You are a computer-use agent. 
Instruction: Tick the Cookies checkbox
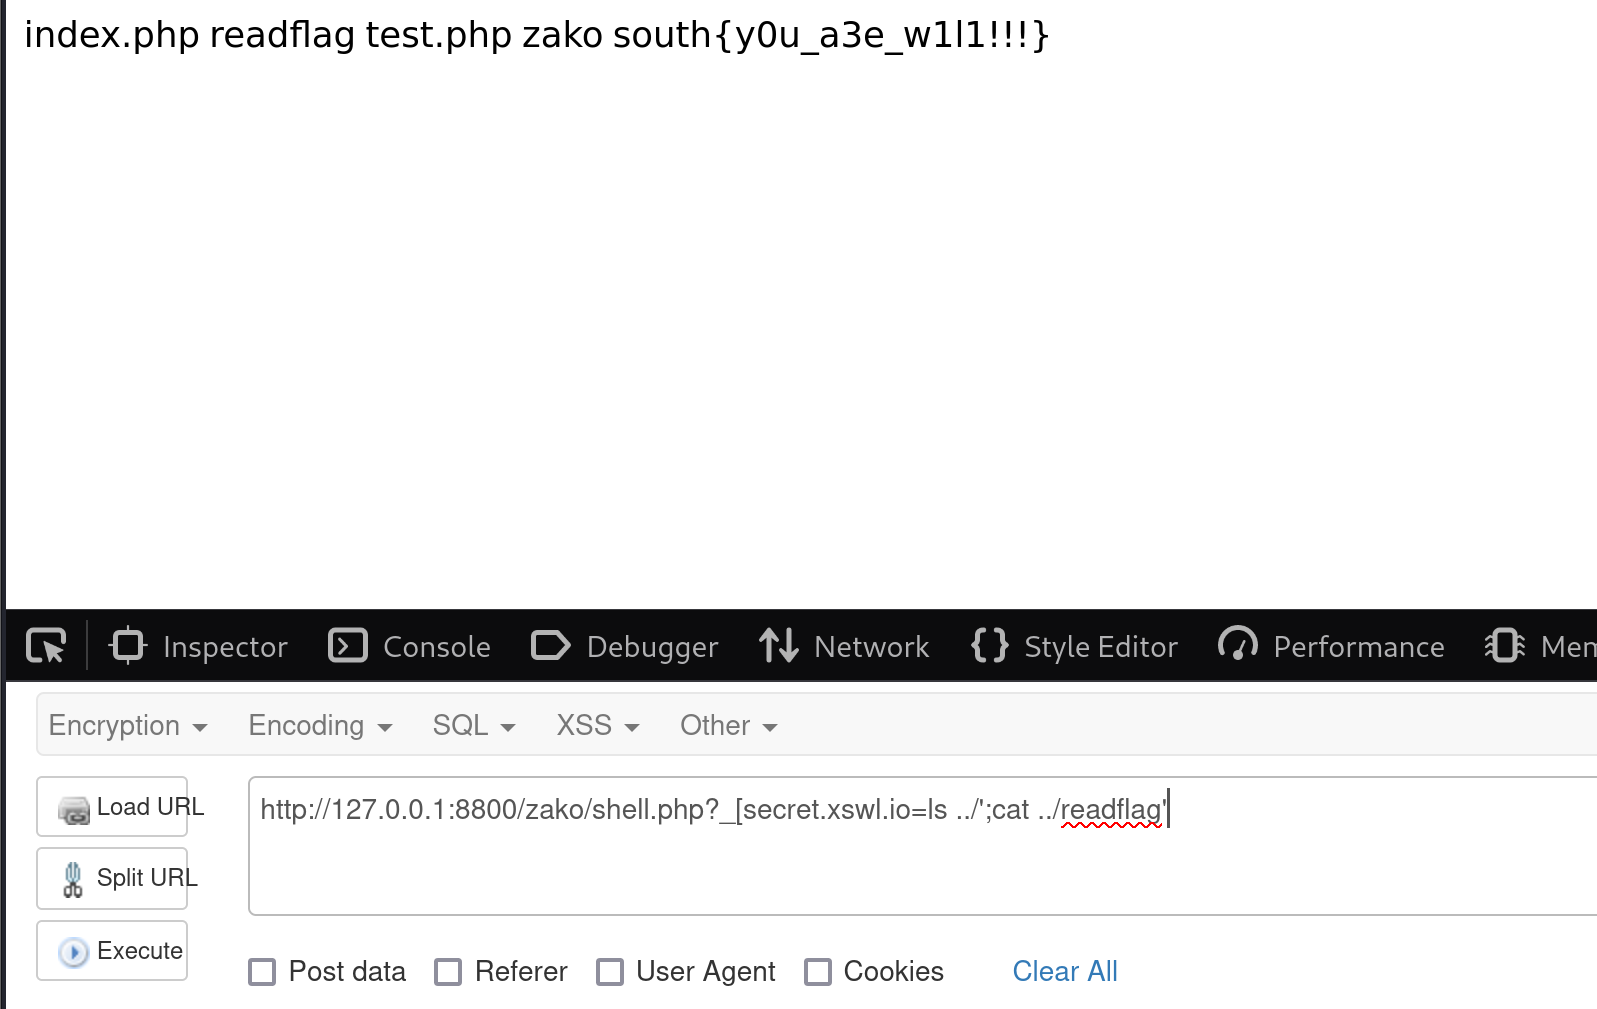pos(818,972)
